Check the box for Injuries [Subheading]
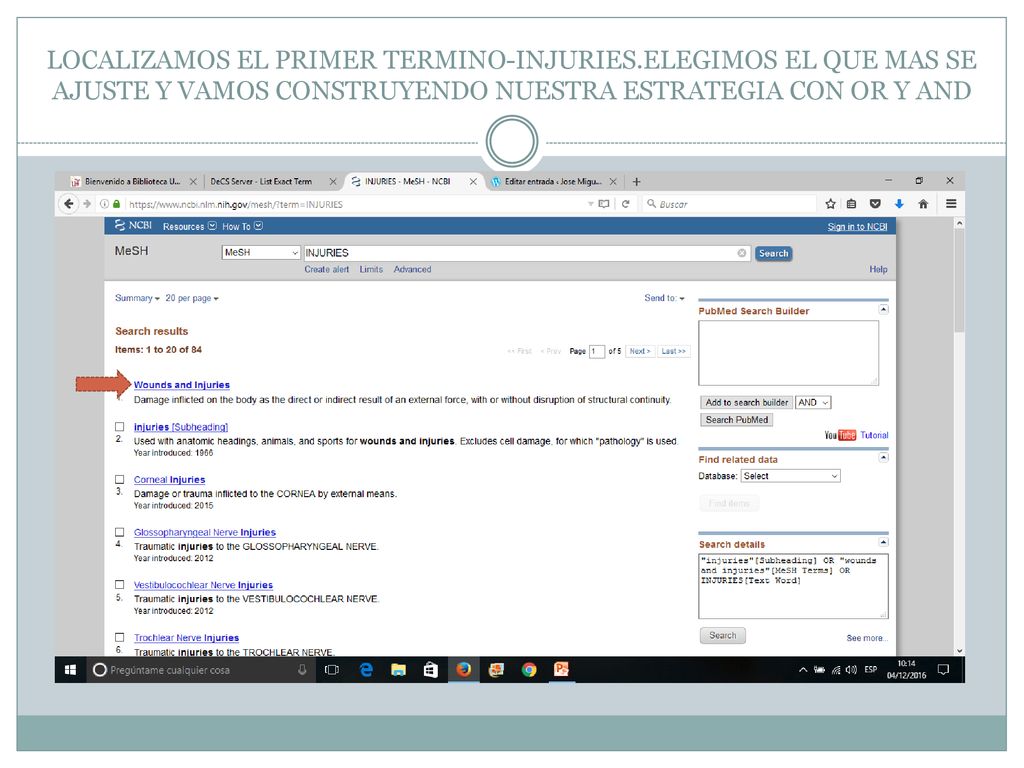 pyautogui.click(x=120, y=426)
